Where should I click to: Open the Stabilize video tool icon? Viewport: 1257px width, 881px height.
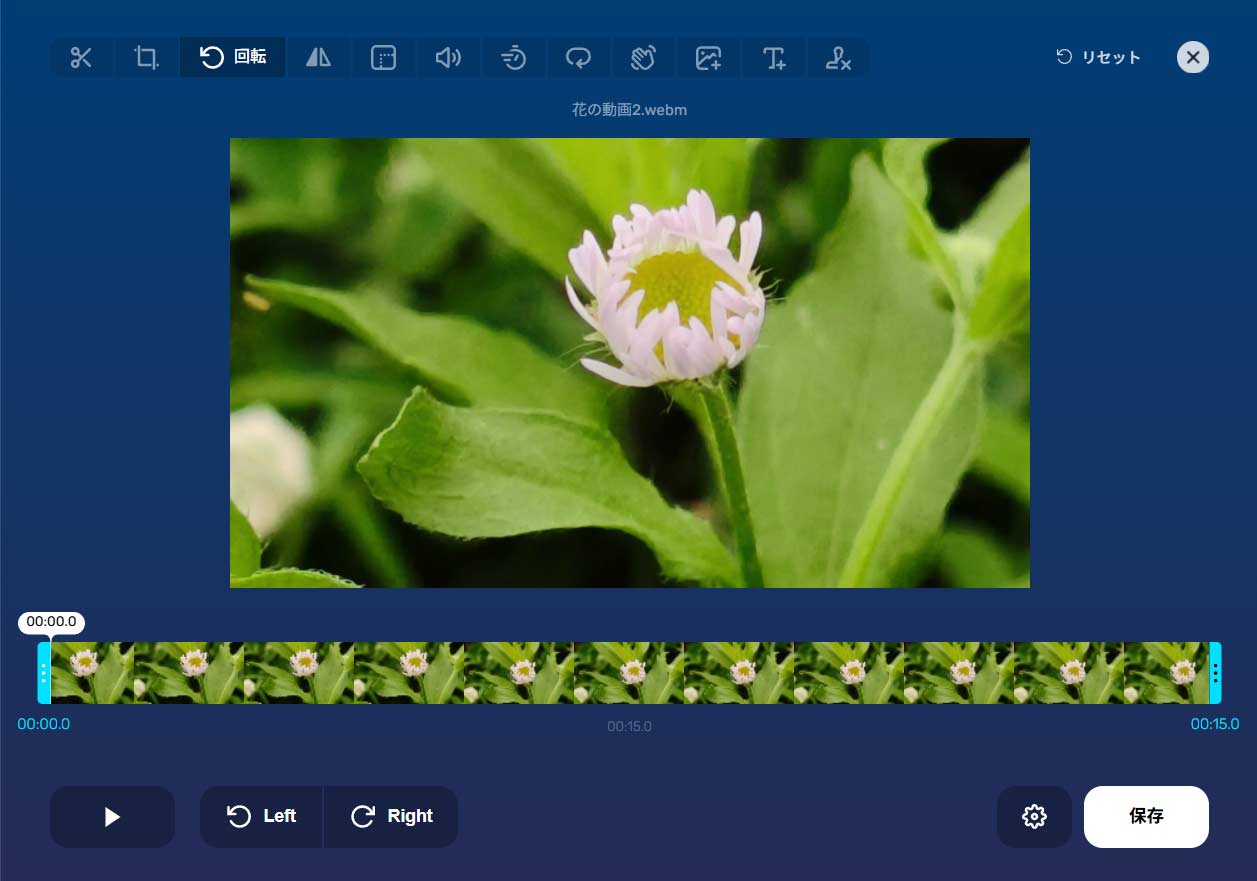[643, 58]
